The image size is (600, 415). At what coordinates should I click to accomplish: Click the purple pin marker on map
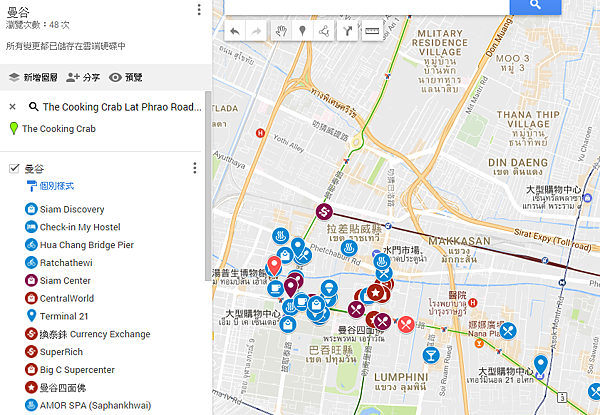pos(291,287)
